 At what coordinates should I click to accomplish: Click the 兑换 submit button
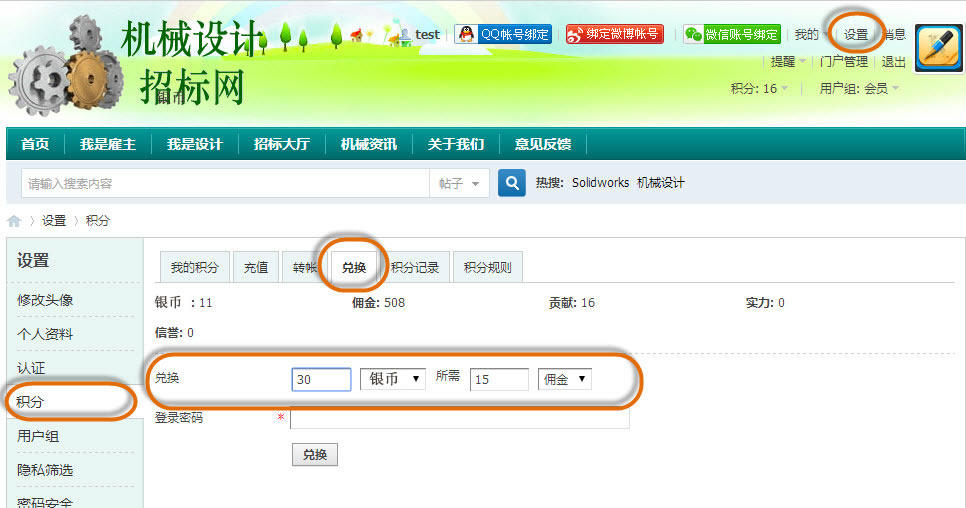point(315,454)
